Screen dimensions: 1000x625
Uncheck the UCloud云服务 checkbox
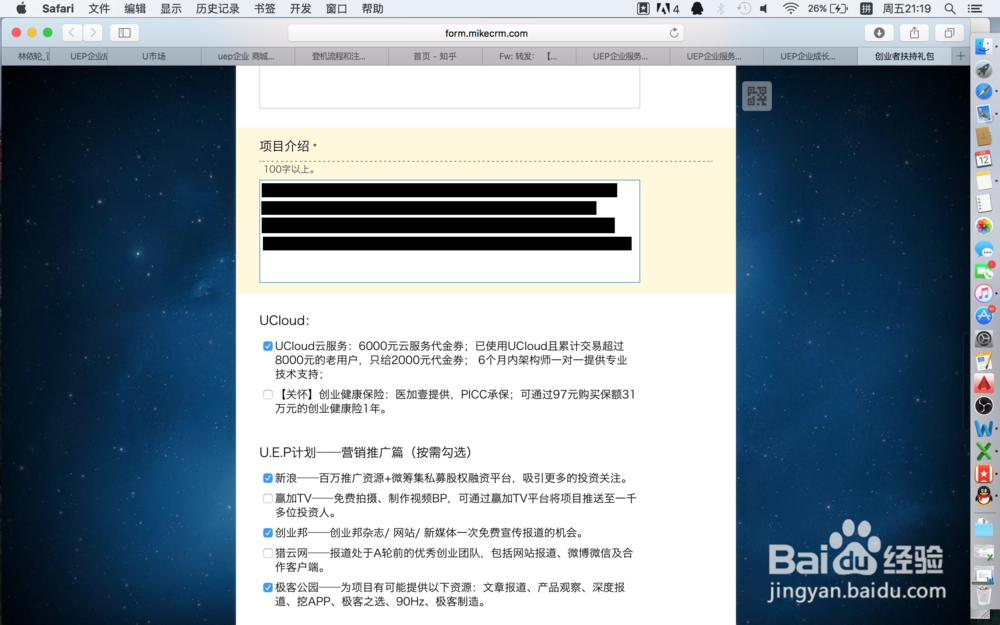pyautogui.click(x=268, y=346)
